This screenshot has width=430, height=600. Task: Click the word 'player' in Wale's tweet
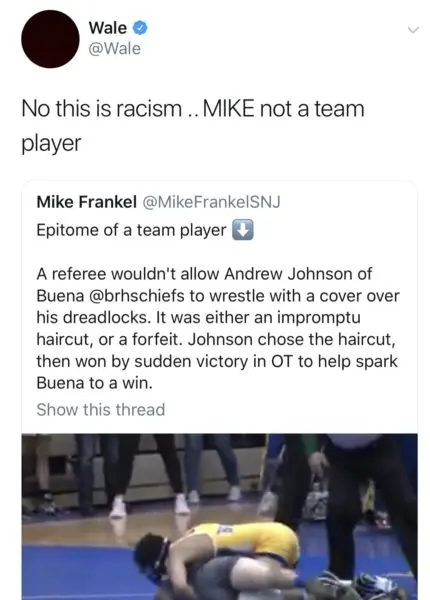[x=51, y=144]
